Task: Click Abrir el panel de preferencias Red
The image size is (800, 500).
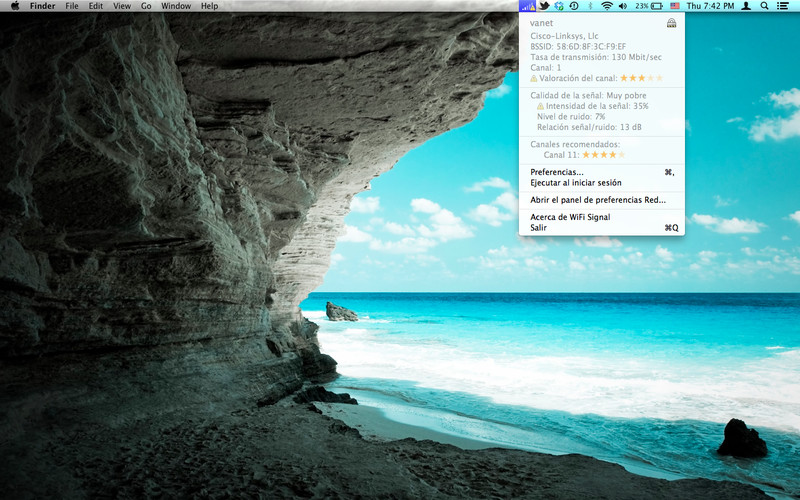Action: (x=598, y=200)
